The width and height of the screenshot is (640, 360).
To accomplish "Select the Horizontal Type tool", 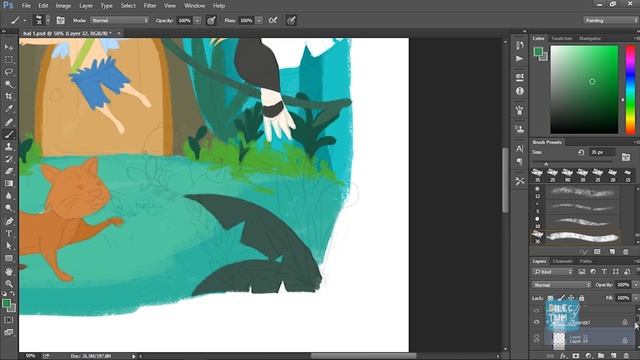I will pos(9,233).
